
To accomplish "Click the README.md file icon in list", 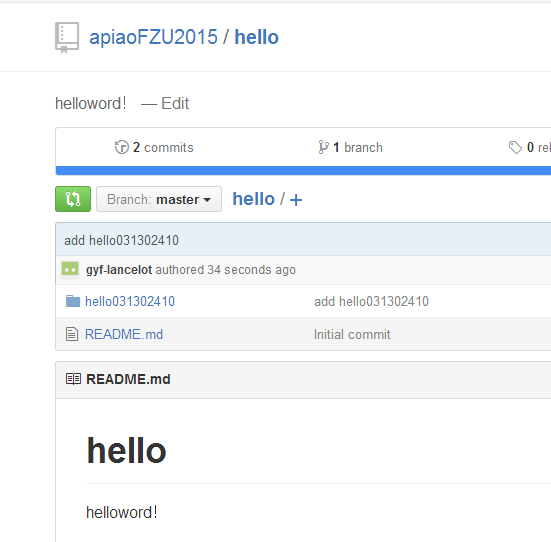I will click(x=72, y=334).
